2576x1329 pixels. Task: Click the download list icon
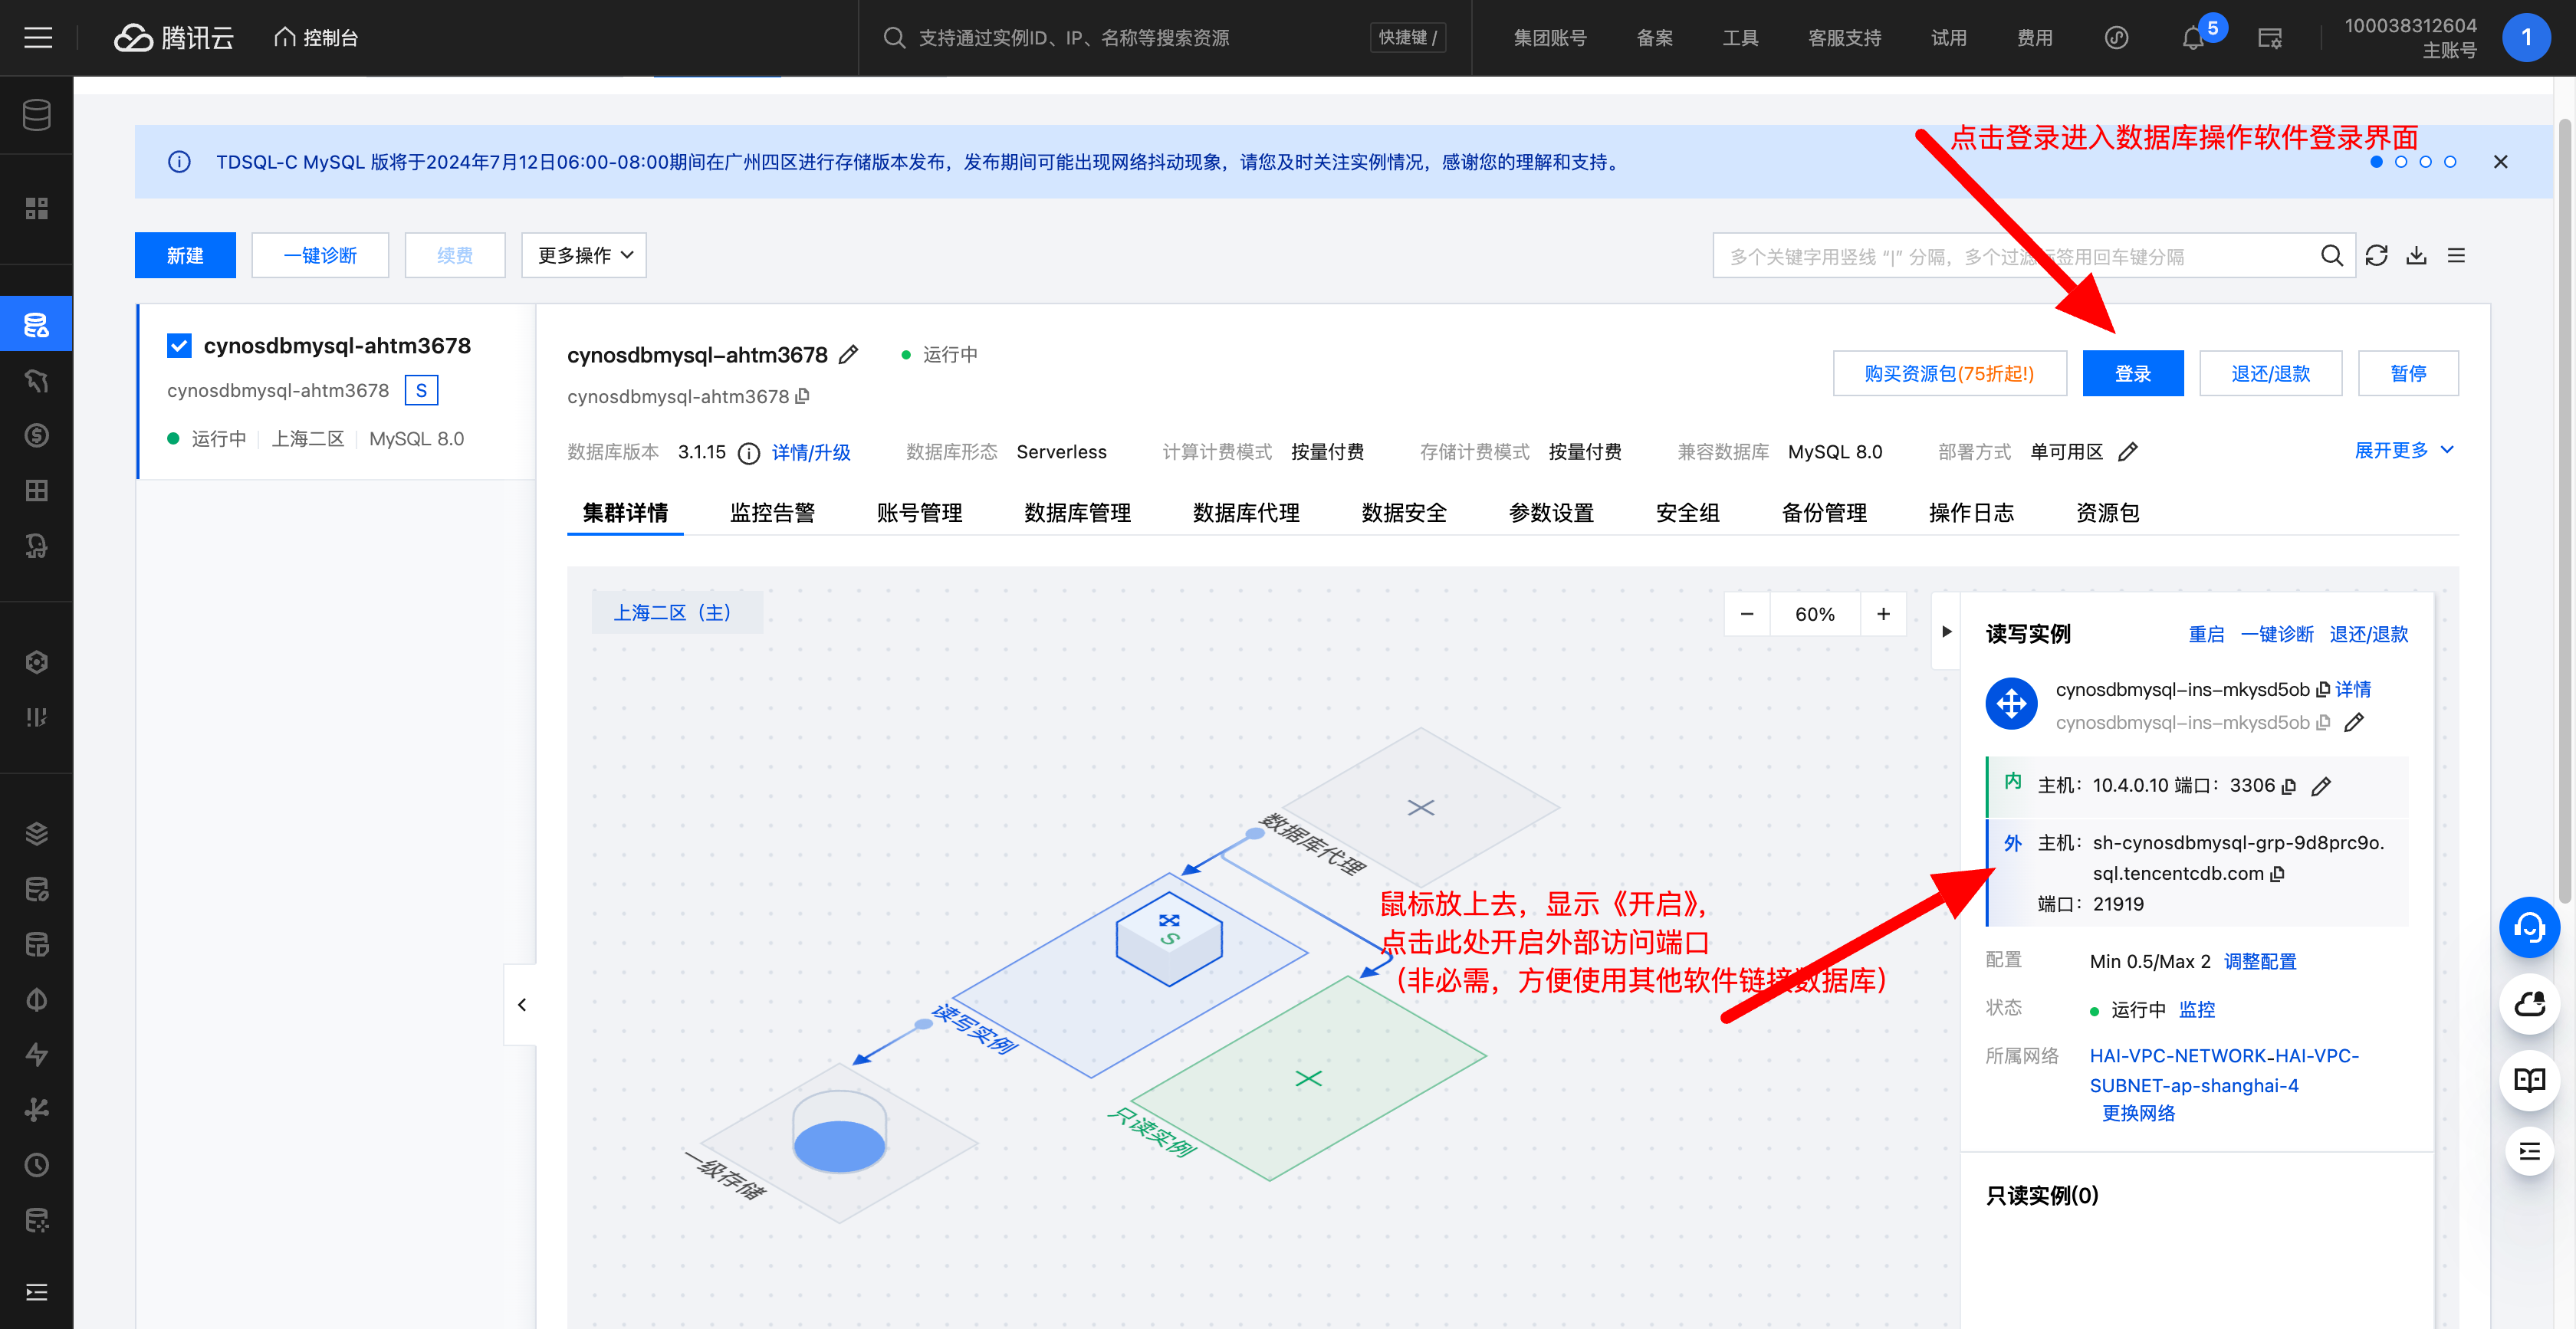tap(2416, 256)
